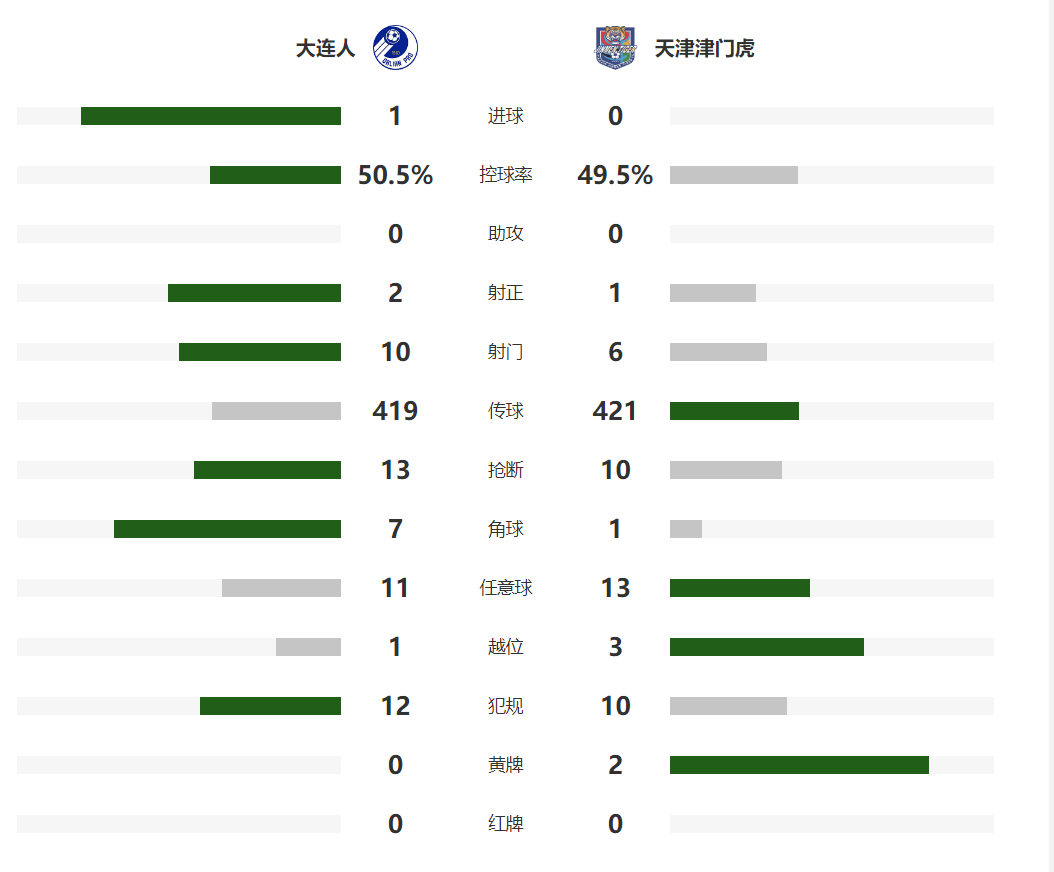Open the 大连人 team name link
This screenshot has width=1054, height=872.
pos(325,48)
